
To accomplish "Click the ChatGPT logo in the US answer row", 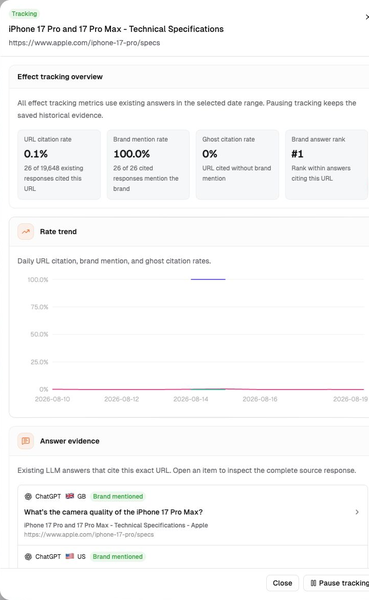I will (28, 556).
